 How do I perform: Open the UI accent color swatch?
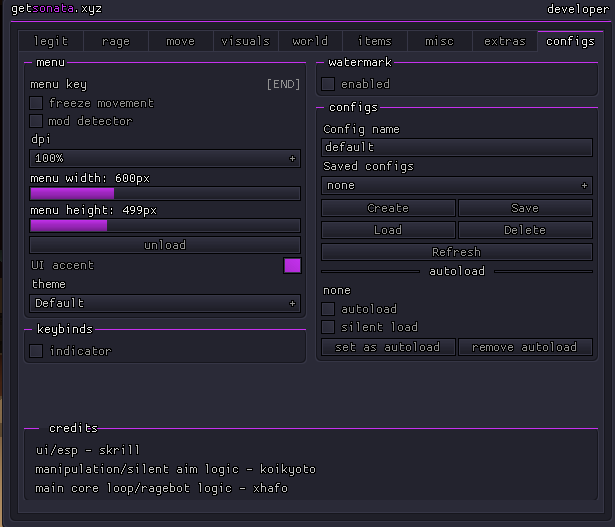click(292, 266)
